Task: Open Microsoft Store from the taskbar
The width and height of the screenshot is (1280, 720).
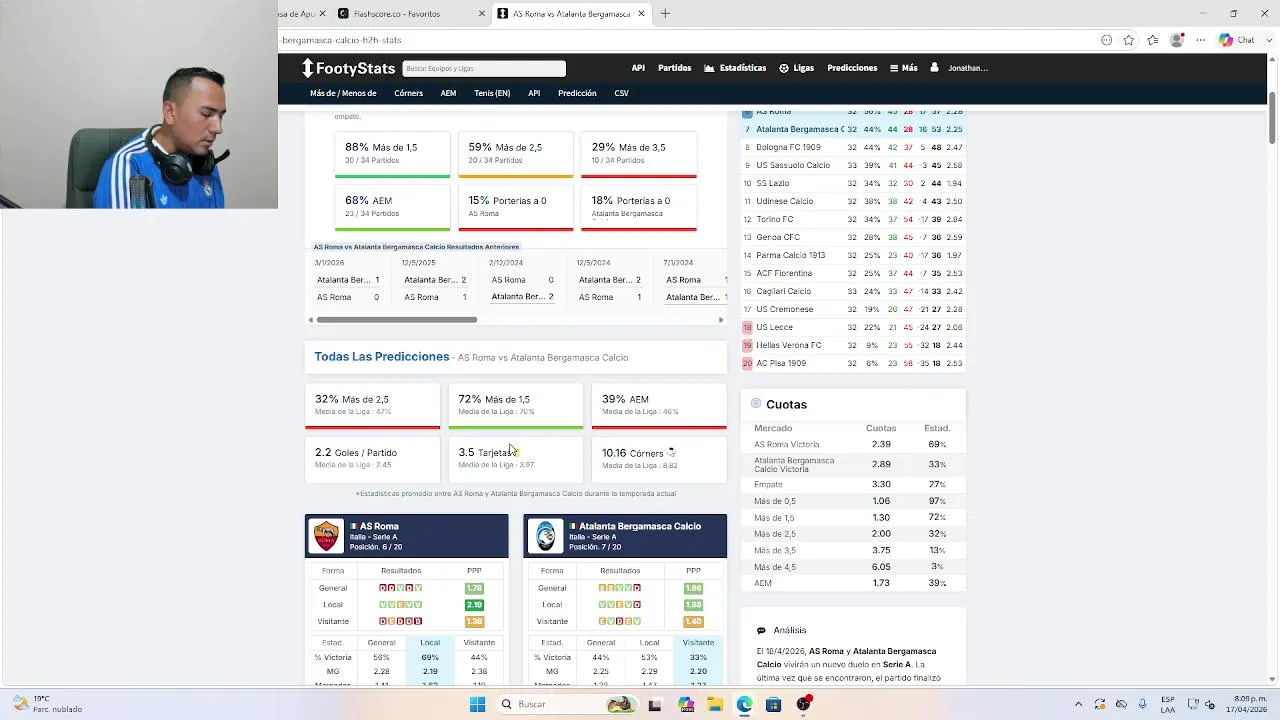Action: [773, 704]
